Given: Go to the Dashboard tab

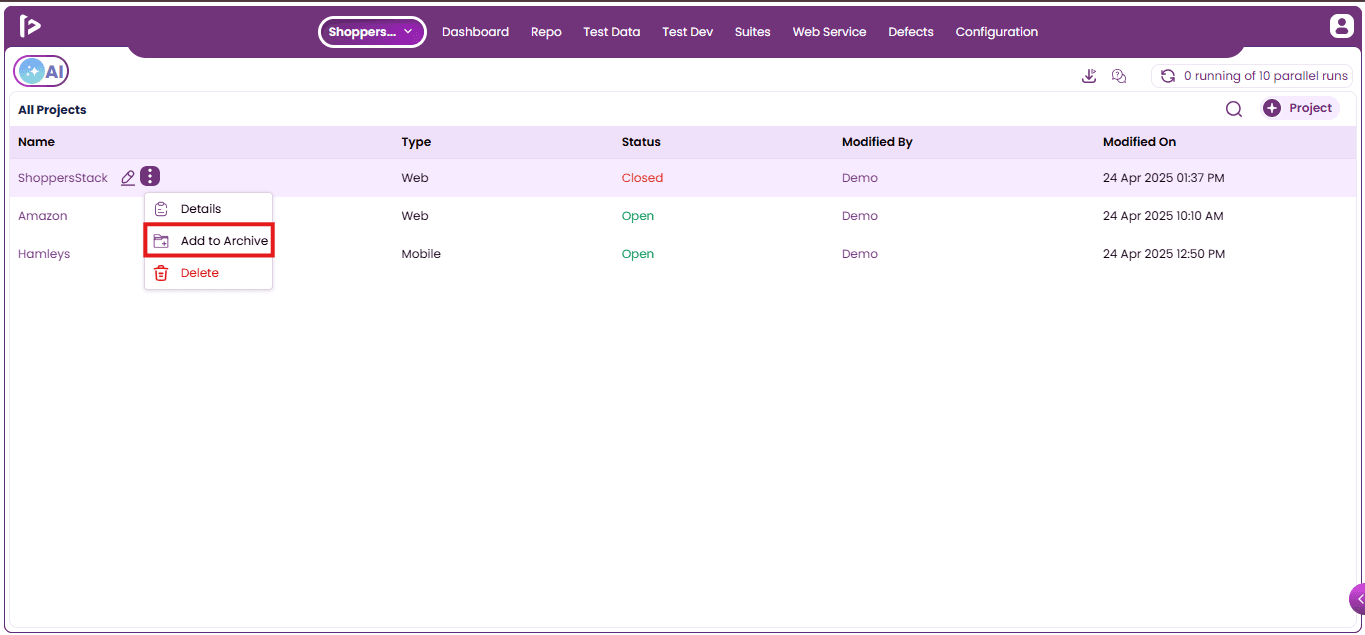Looking at the screenshot, I should (475, 32).
